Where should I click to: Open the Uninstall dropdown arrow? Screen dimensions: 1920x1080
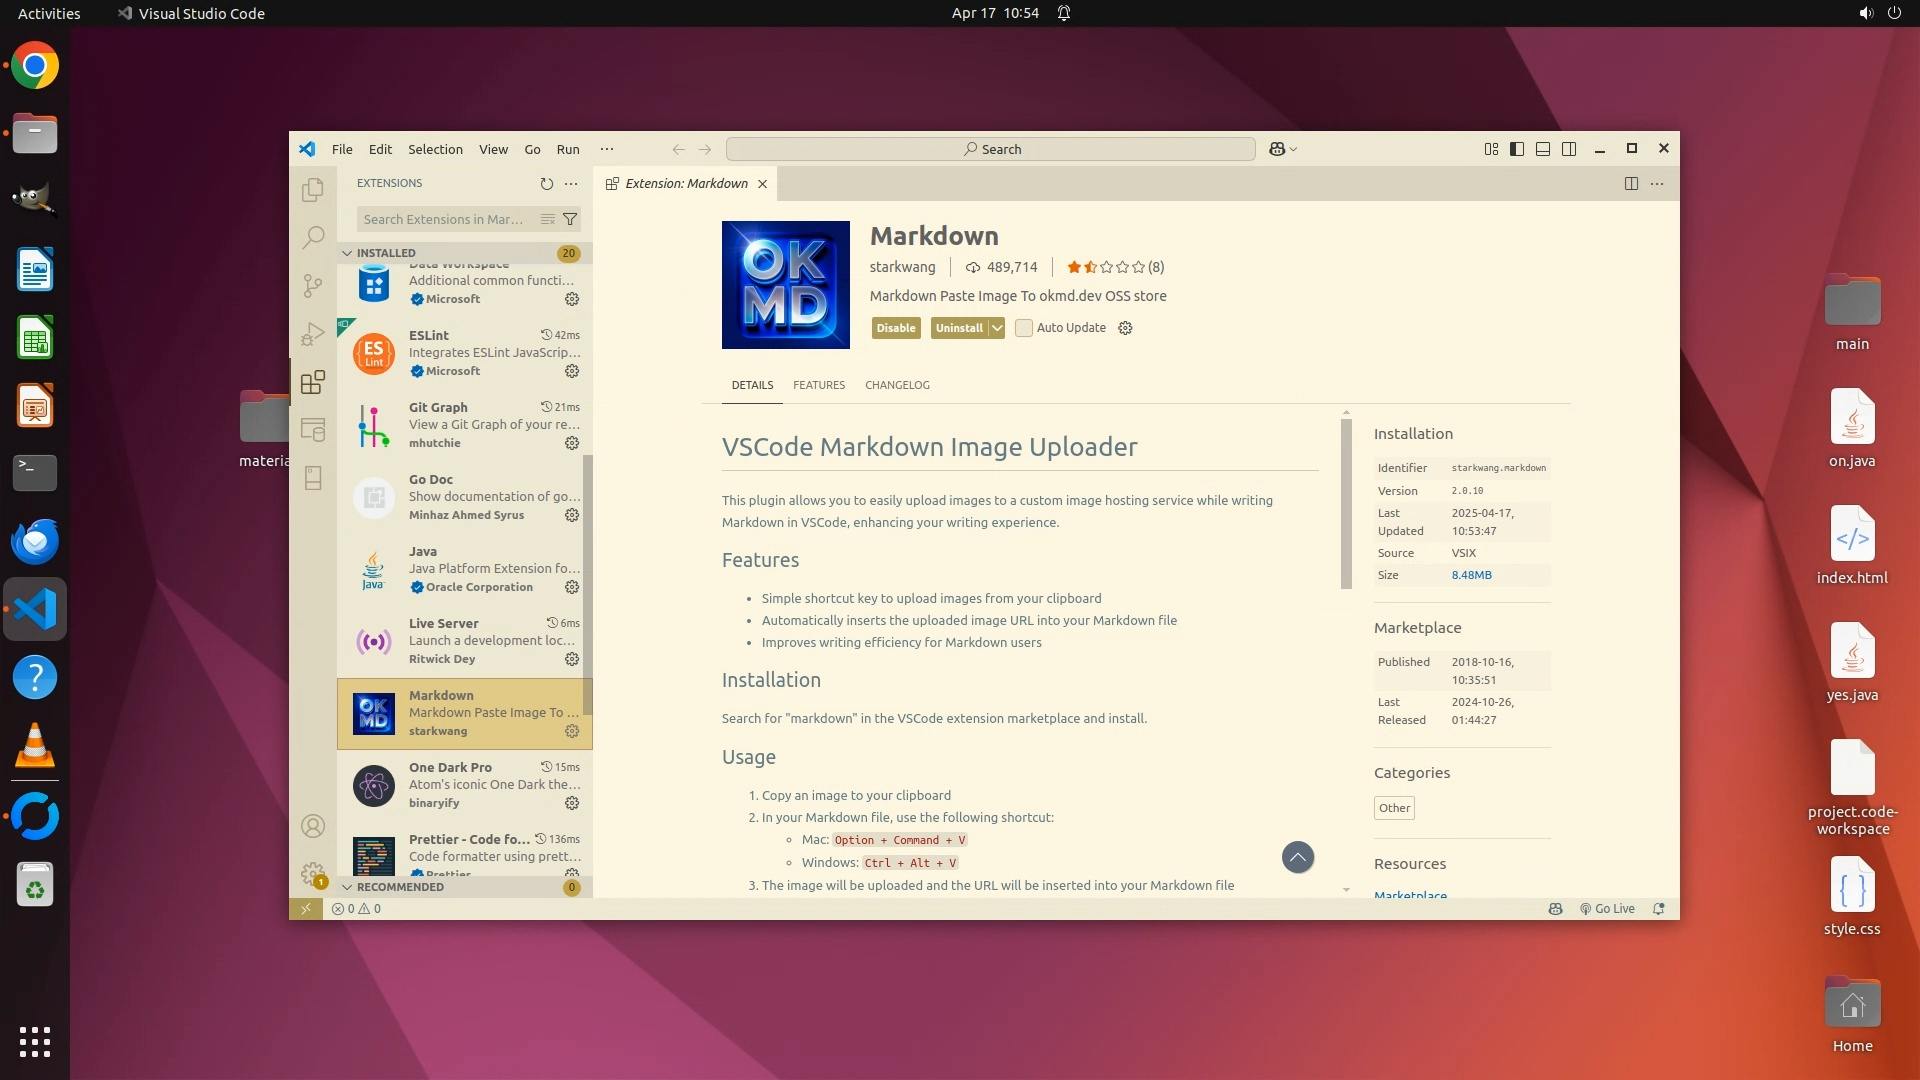click(997, 328)
